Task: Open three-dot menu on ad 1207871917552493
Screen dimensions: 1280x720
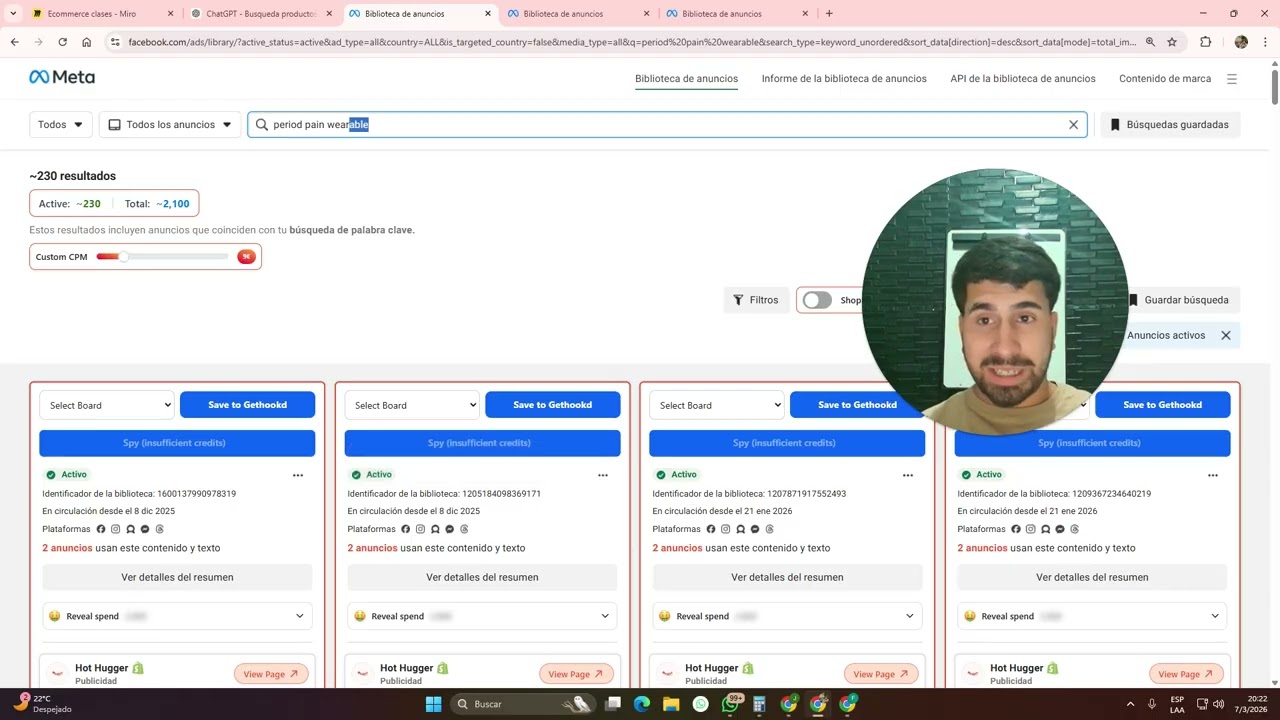Action: pyautogui.click(x=908, y=475)
